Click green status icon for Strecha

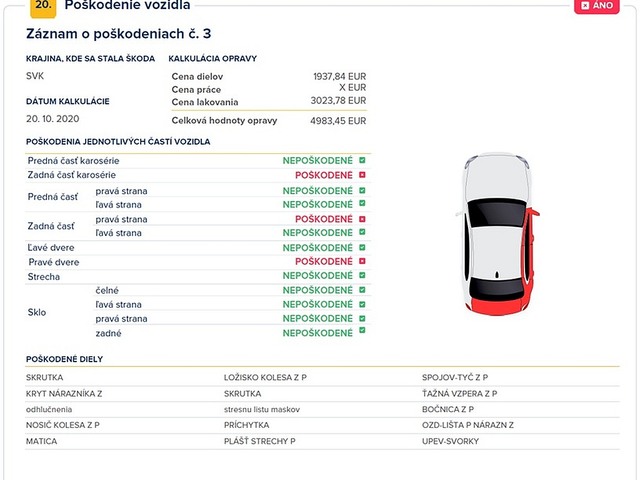pyautogui.click(x=362, y=276)
